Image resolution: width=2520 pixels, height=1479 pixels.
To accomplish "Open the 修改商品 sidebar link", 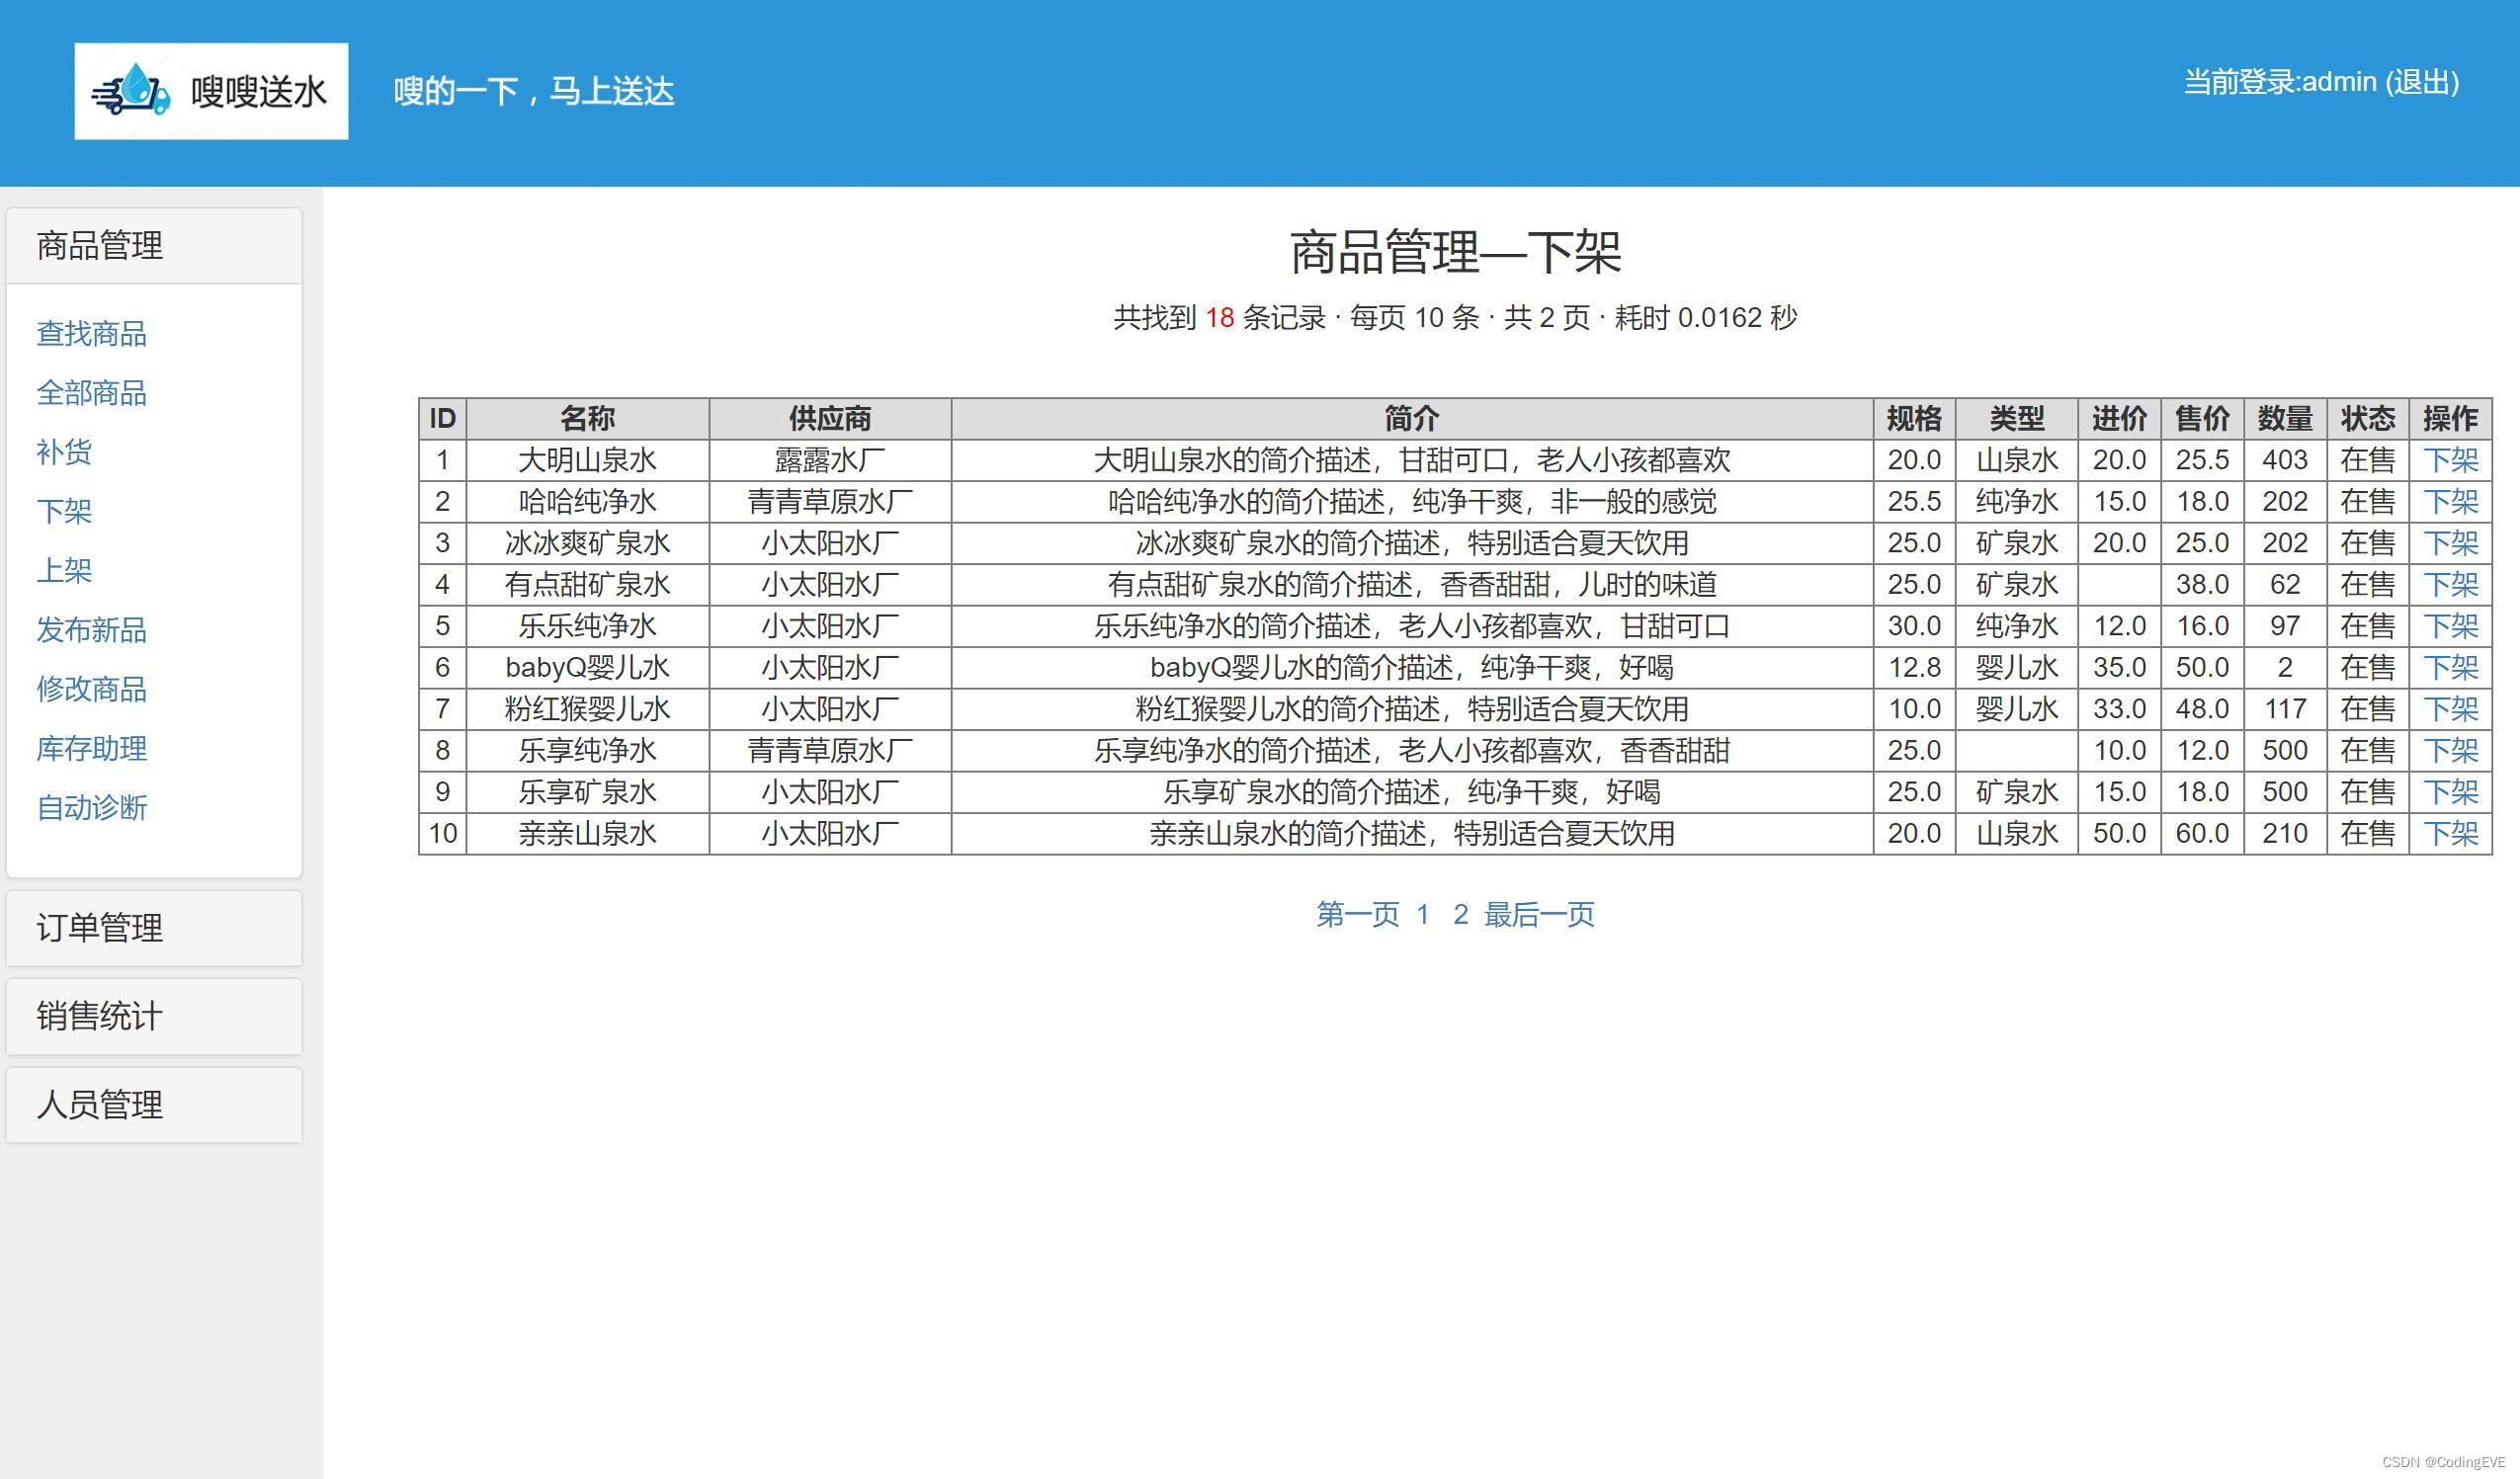I will [91, 689].
